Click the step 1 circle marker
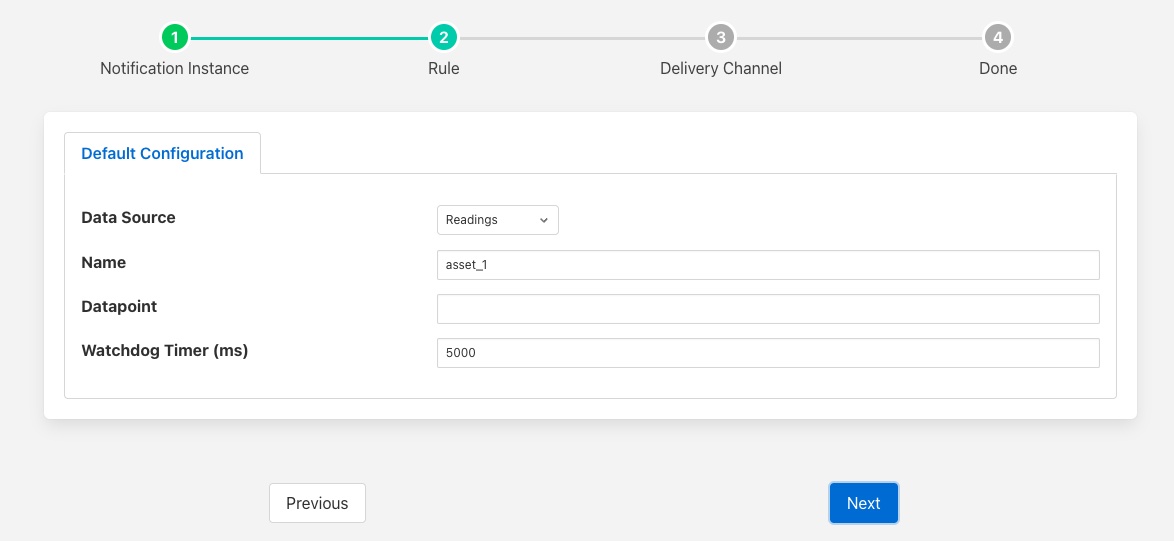The height and width of the screenshot is (541, 1174). 175,38
